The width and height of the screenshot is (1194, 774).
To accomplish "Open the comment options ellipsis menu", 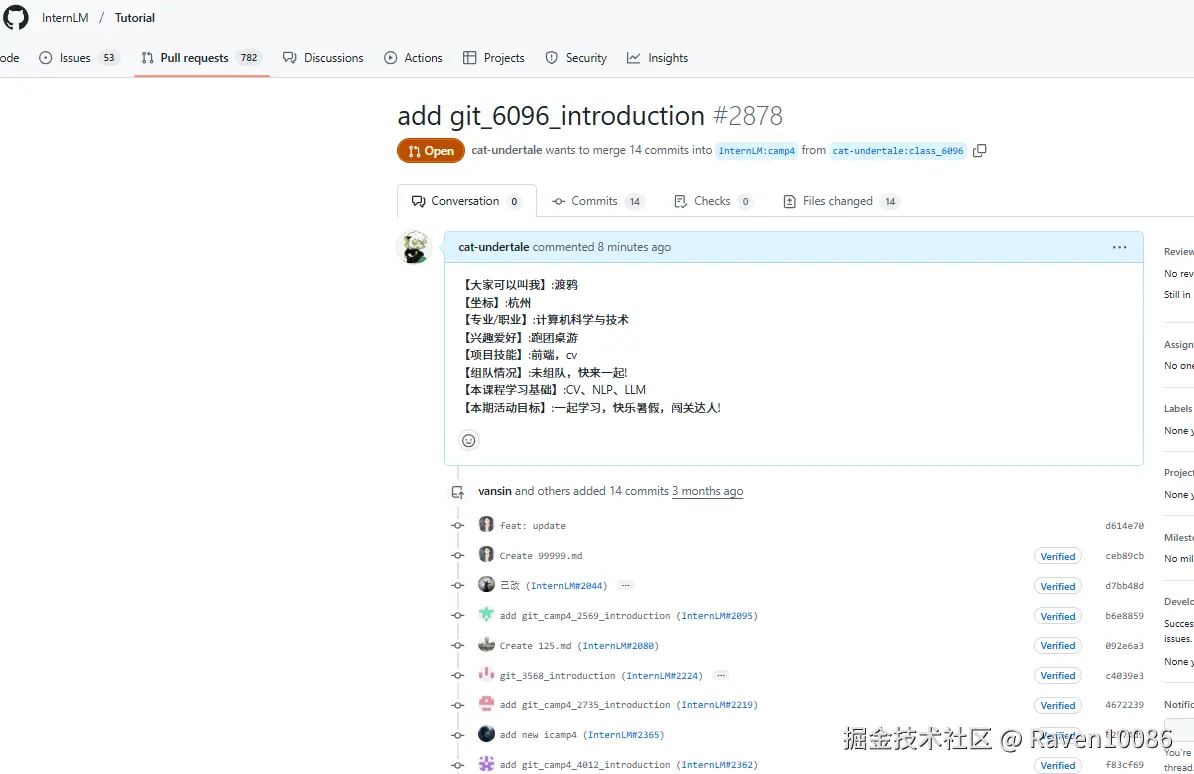I will (1119, 247).
